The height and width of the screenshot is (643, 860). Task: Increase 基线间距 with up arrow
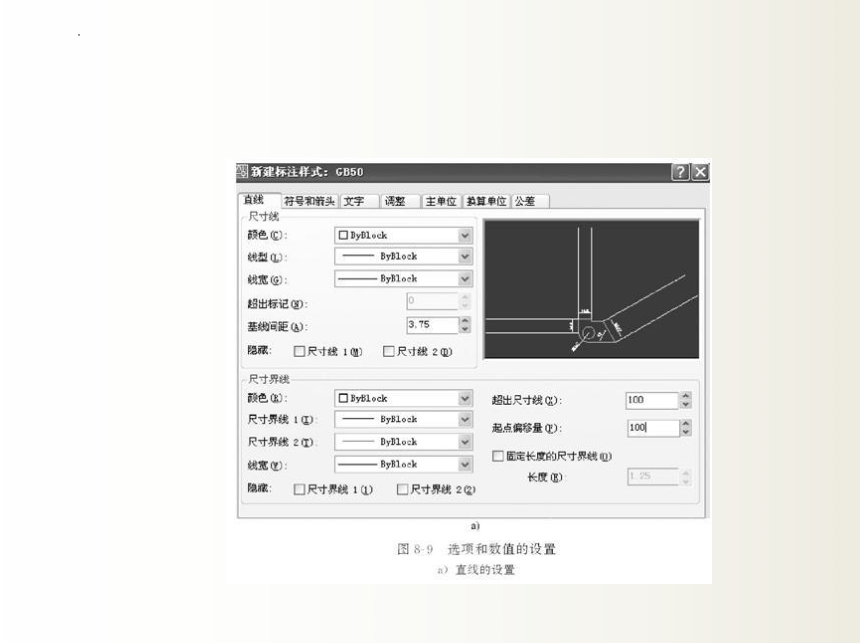click(465, 320)
